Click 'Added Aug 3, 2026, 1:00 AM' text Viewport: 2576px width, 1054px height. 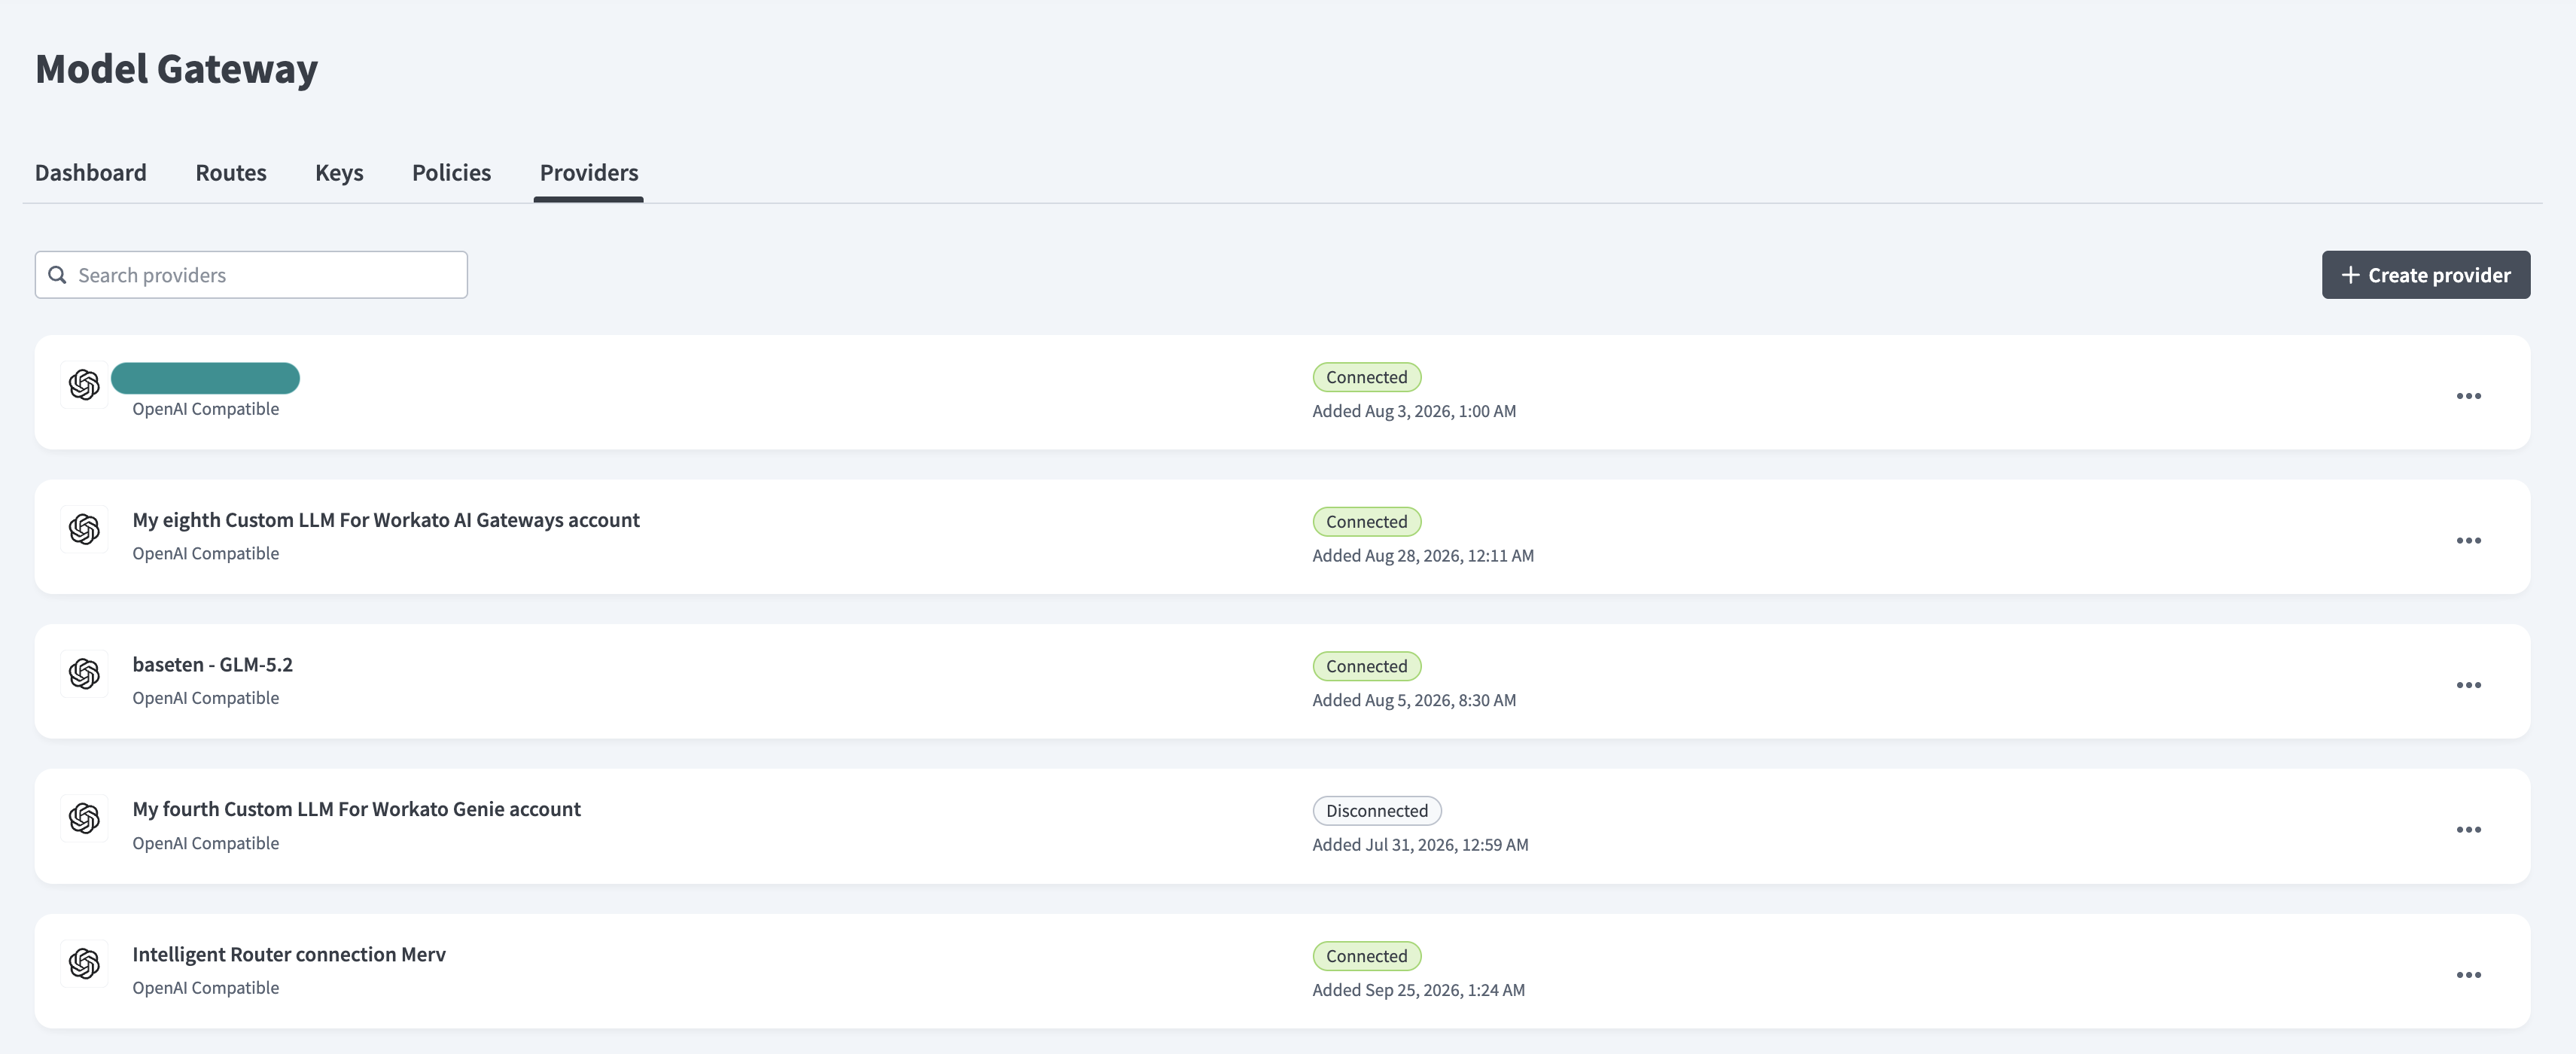click(x=1414, y=411)
